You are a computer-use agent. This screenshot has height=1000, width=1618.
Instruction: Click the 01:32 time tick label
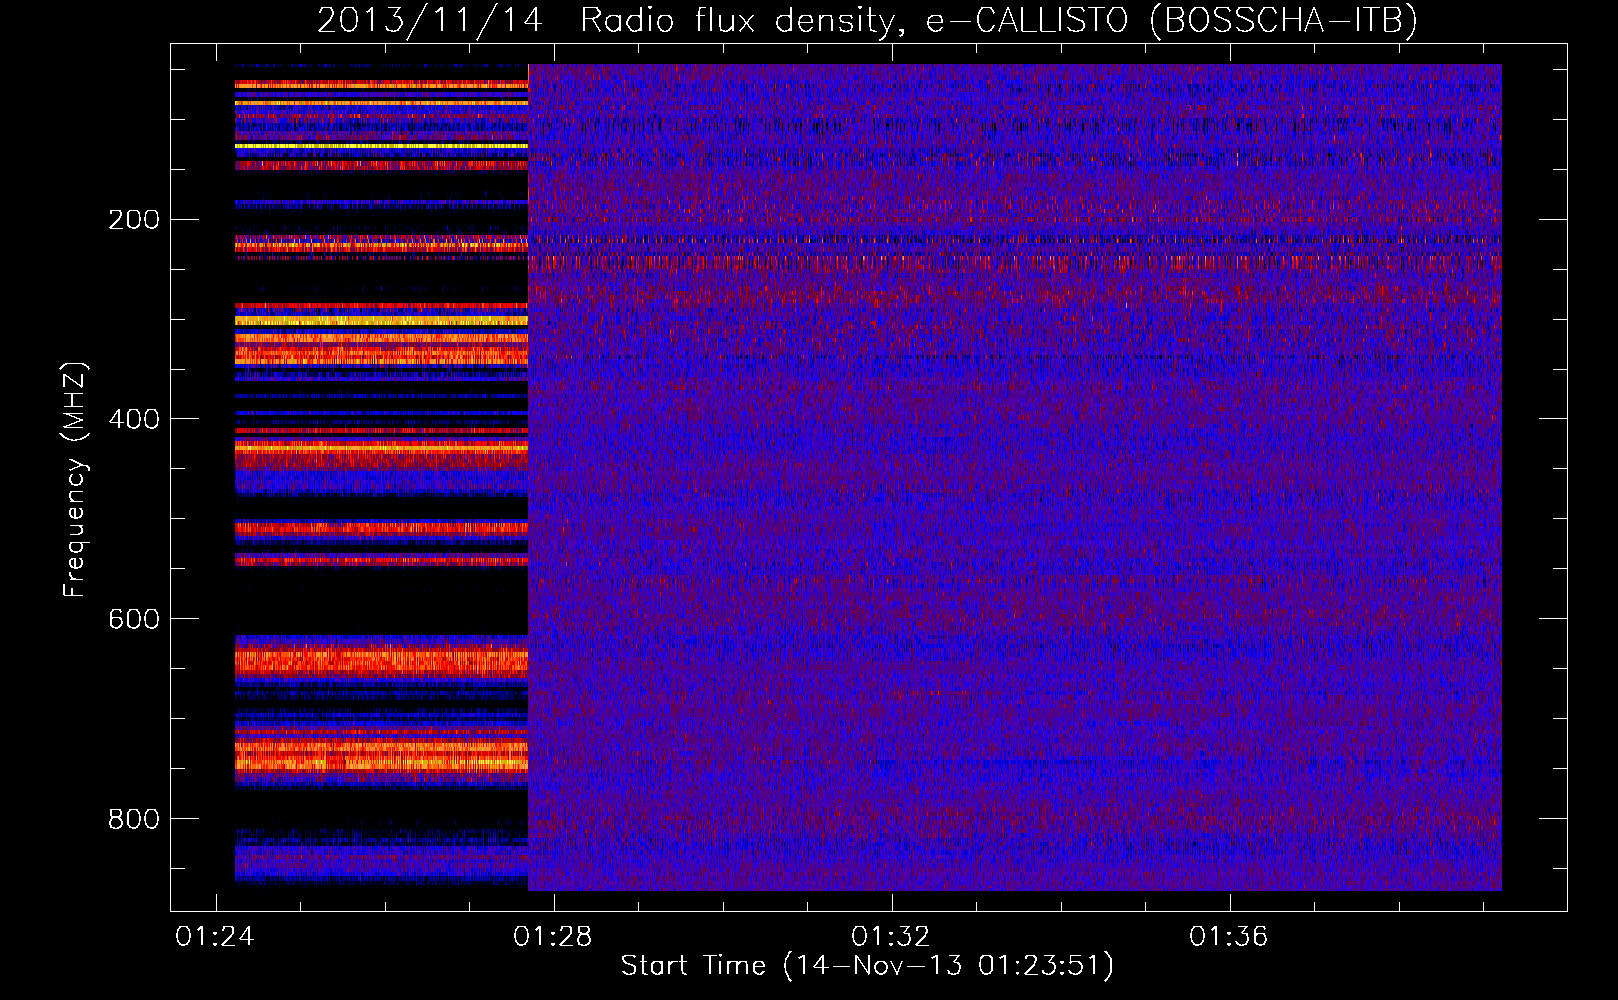coord(891,936)
